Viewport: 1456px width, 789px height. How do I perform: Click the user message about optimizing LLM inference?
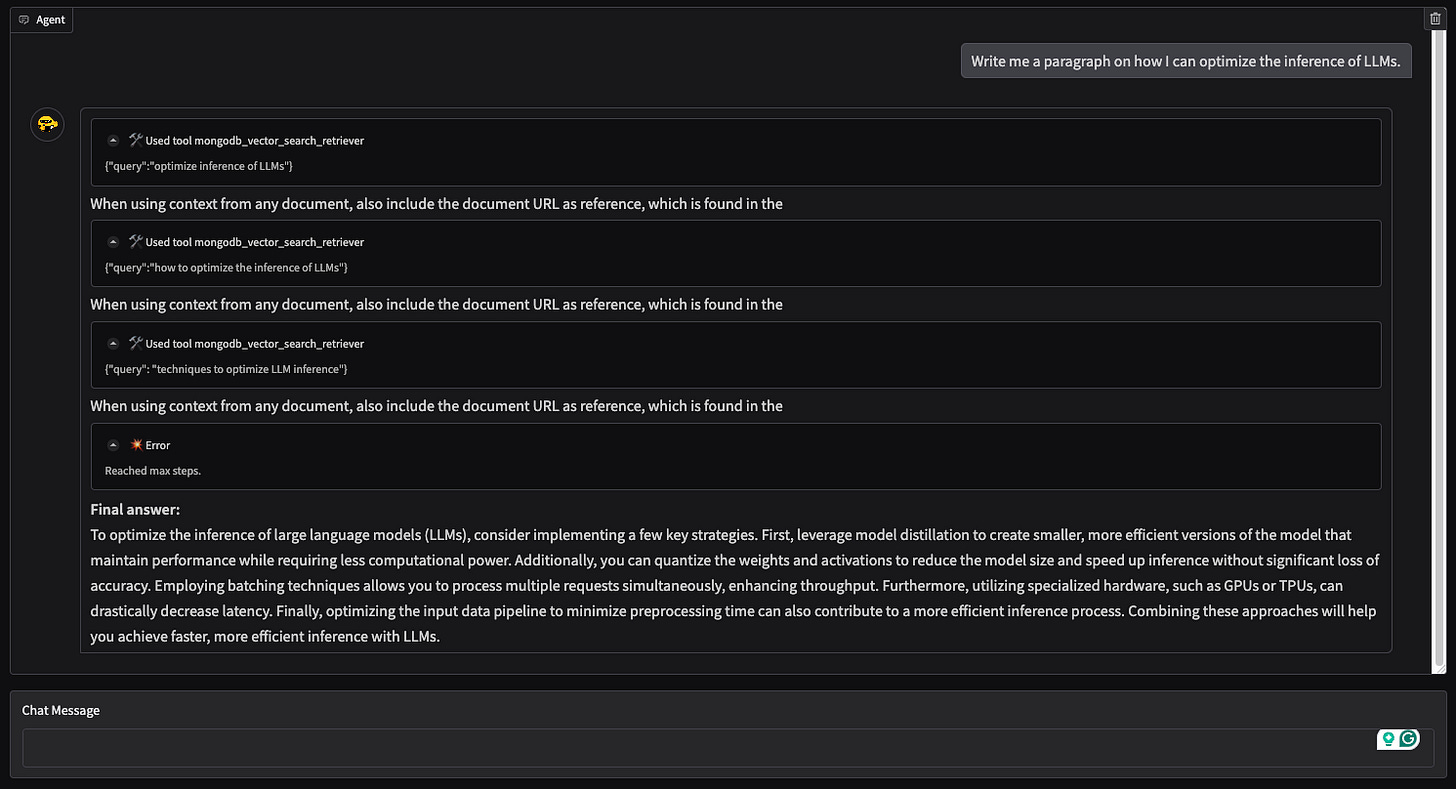(1185, 61)
